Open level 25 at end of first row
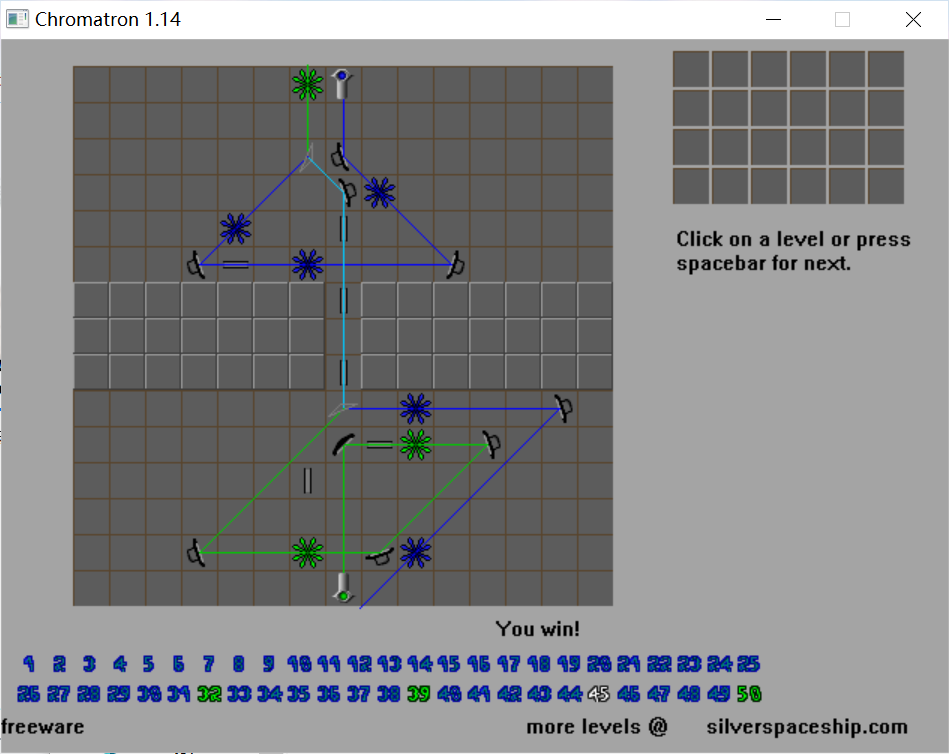The height and width of the screenshot is (754, 949). [x=748, y=663]
